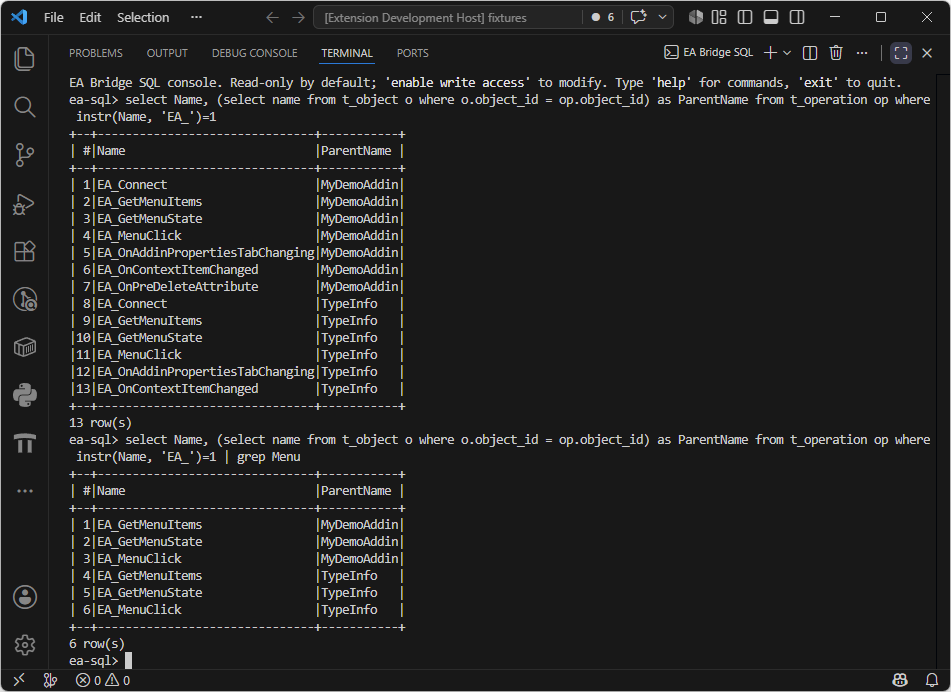Open the Extensions view
This screenshot has height=692, width=951.
(24, 251)
